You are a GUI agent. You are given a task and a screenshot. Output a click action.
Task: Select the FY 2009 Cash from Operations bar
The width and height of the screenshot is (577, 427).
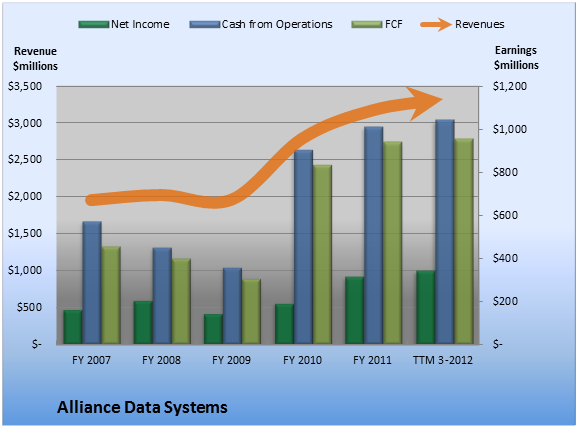[x=232, y=306]
